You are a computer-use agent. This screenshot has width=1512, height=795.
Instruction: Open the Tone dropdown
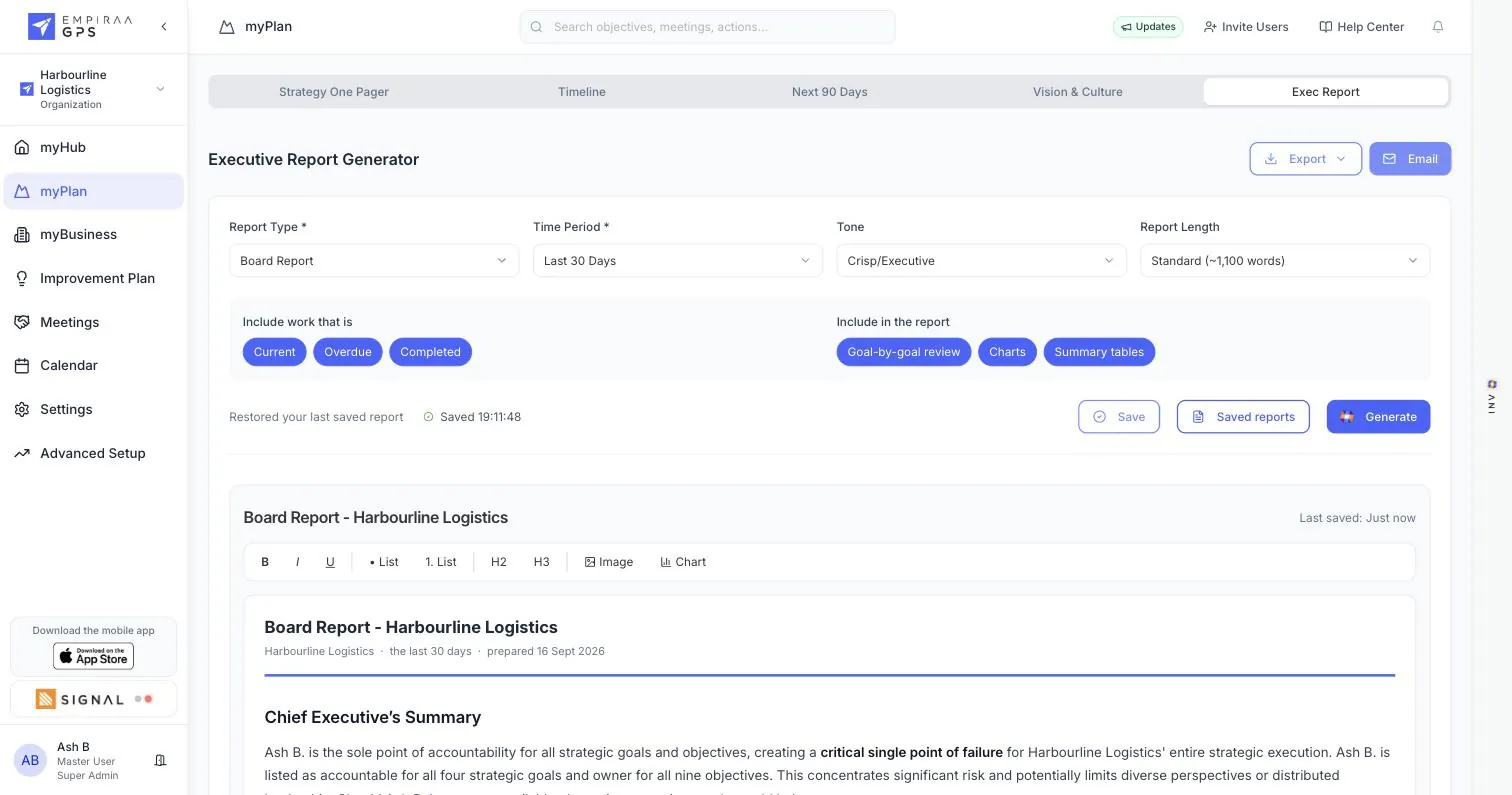[981, 261]
